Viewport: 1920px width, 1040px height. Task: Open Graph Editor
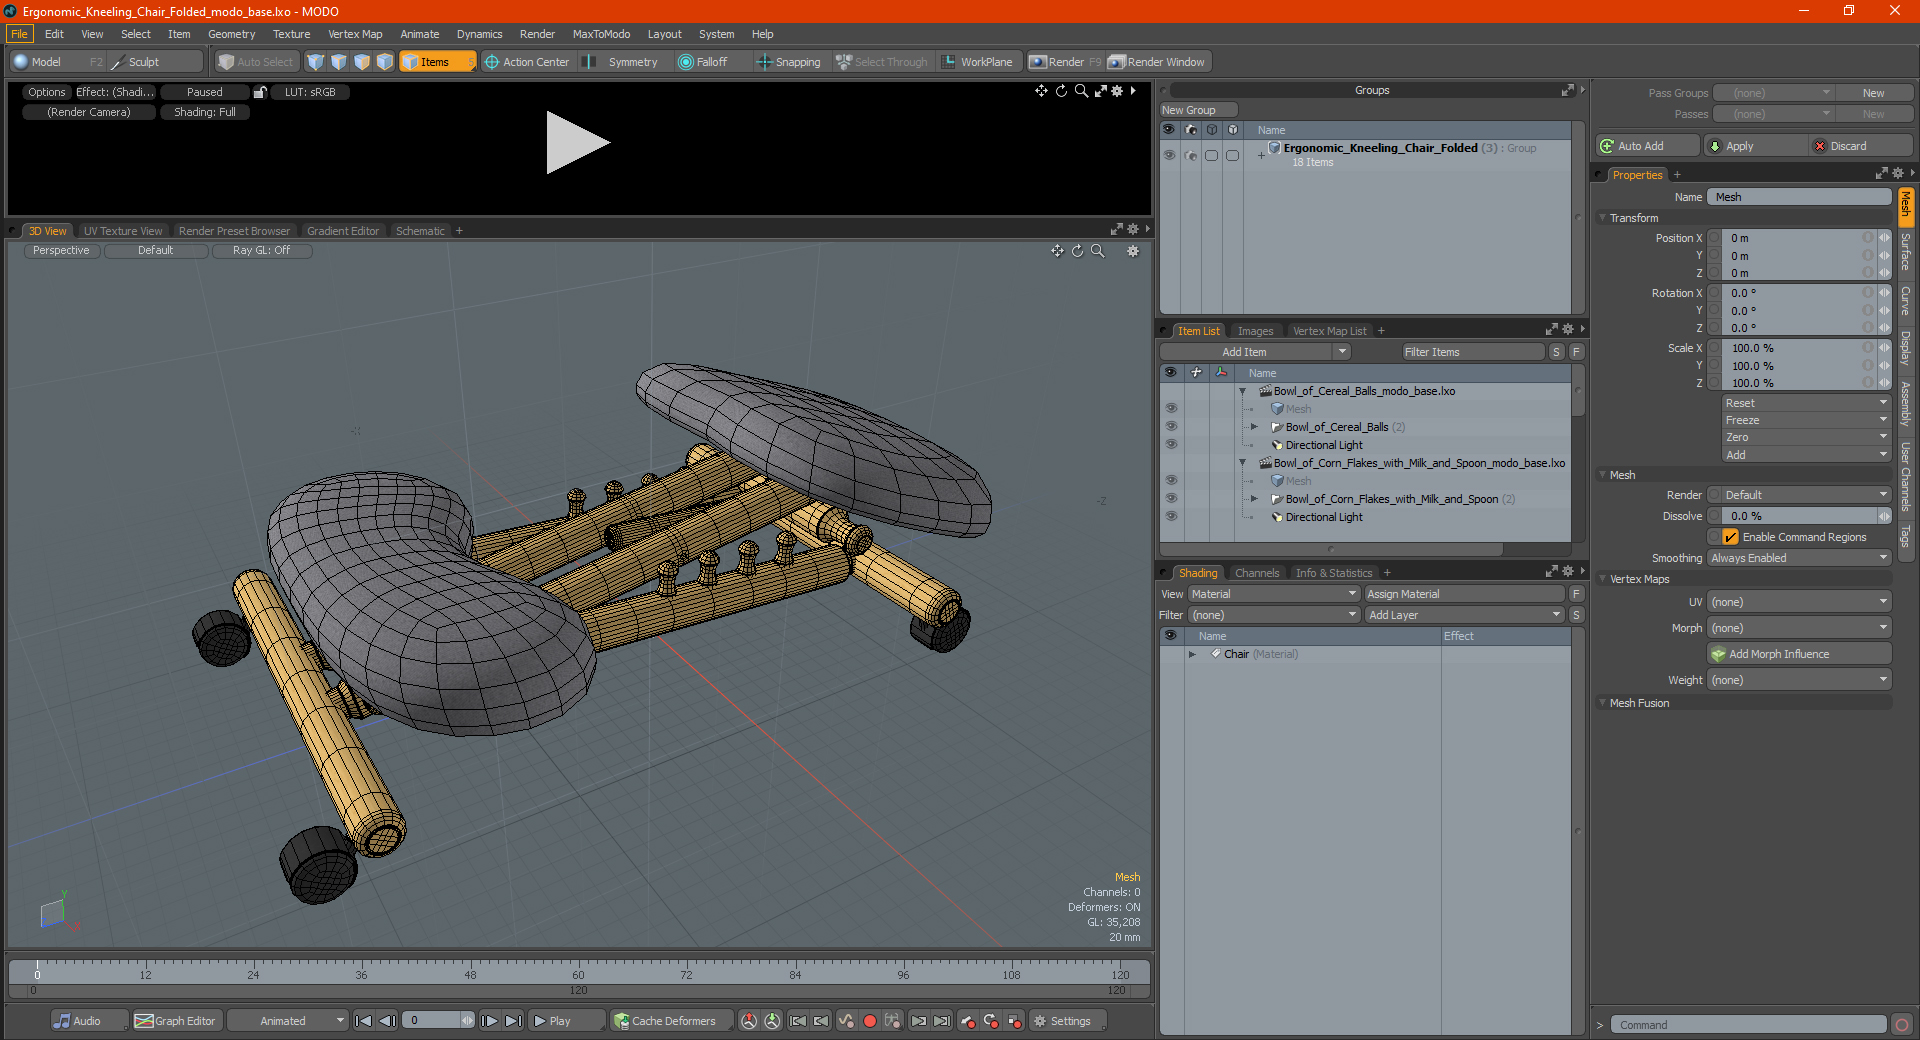click(x=175, y=1021)
